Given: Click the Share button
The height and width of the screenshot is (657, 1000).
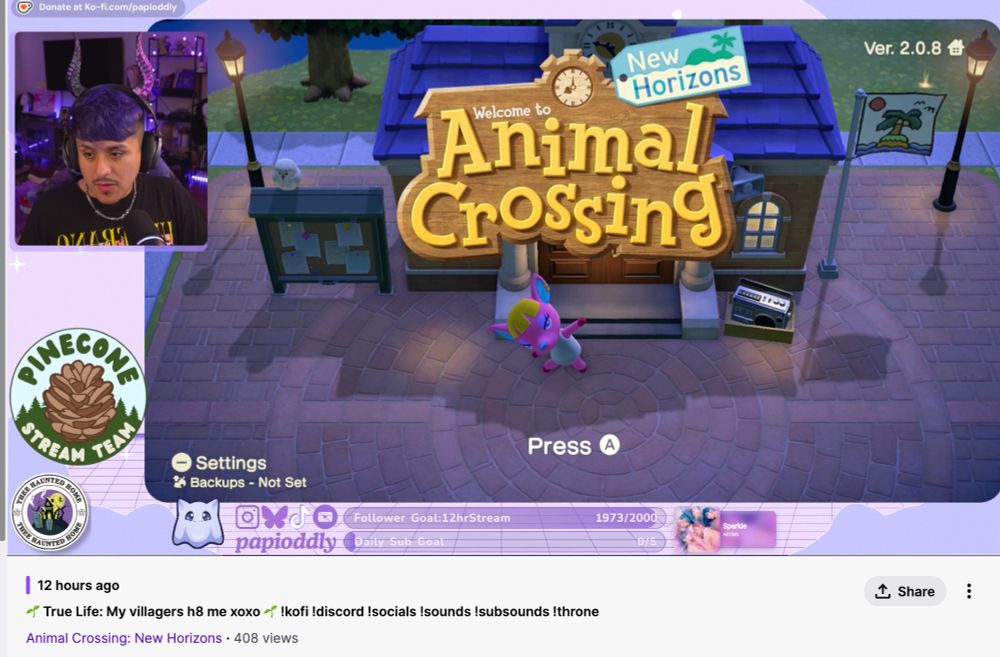Looking at the screenshot, I should [x=904, y=591].
